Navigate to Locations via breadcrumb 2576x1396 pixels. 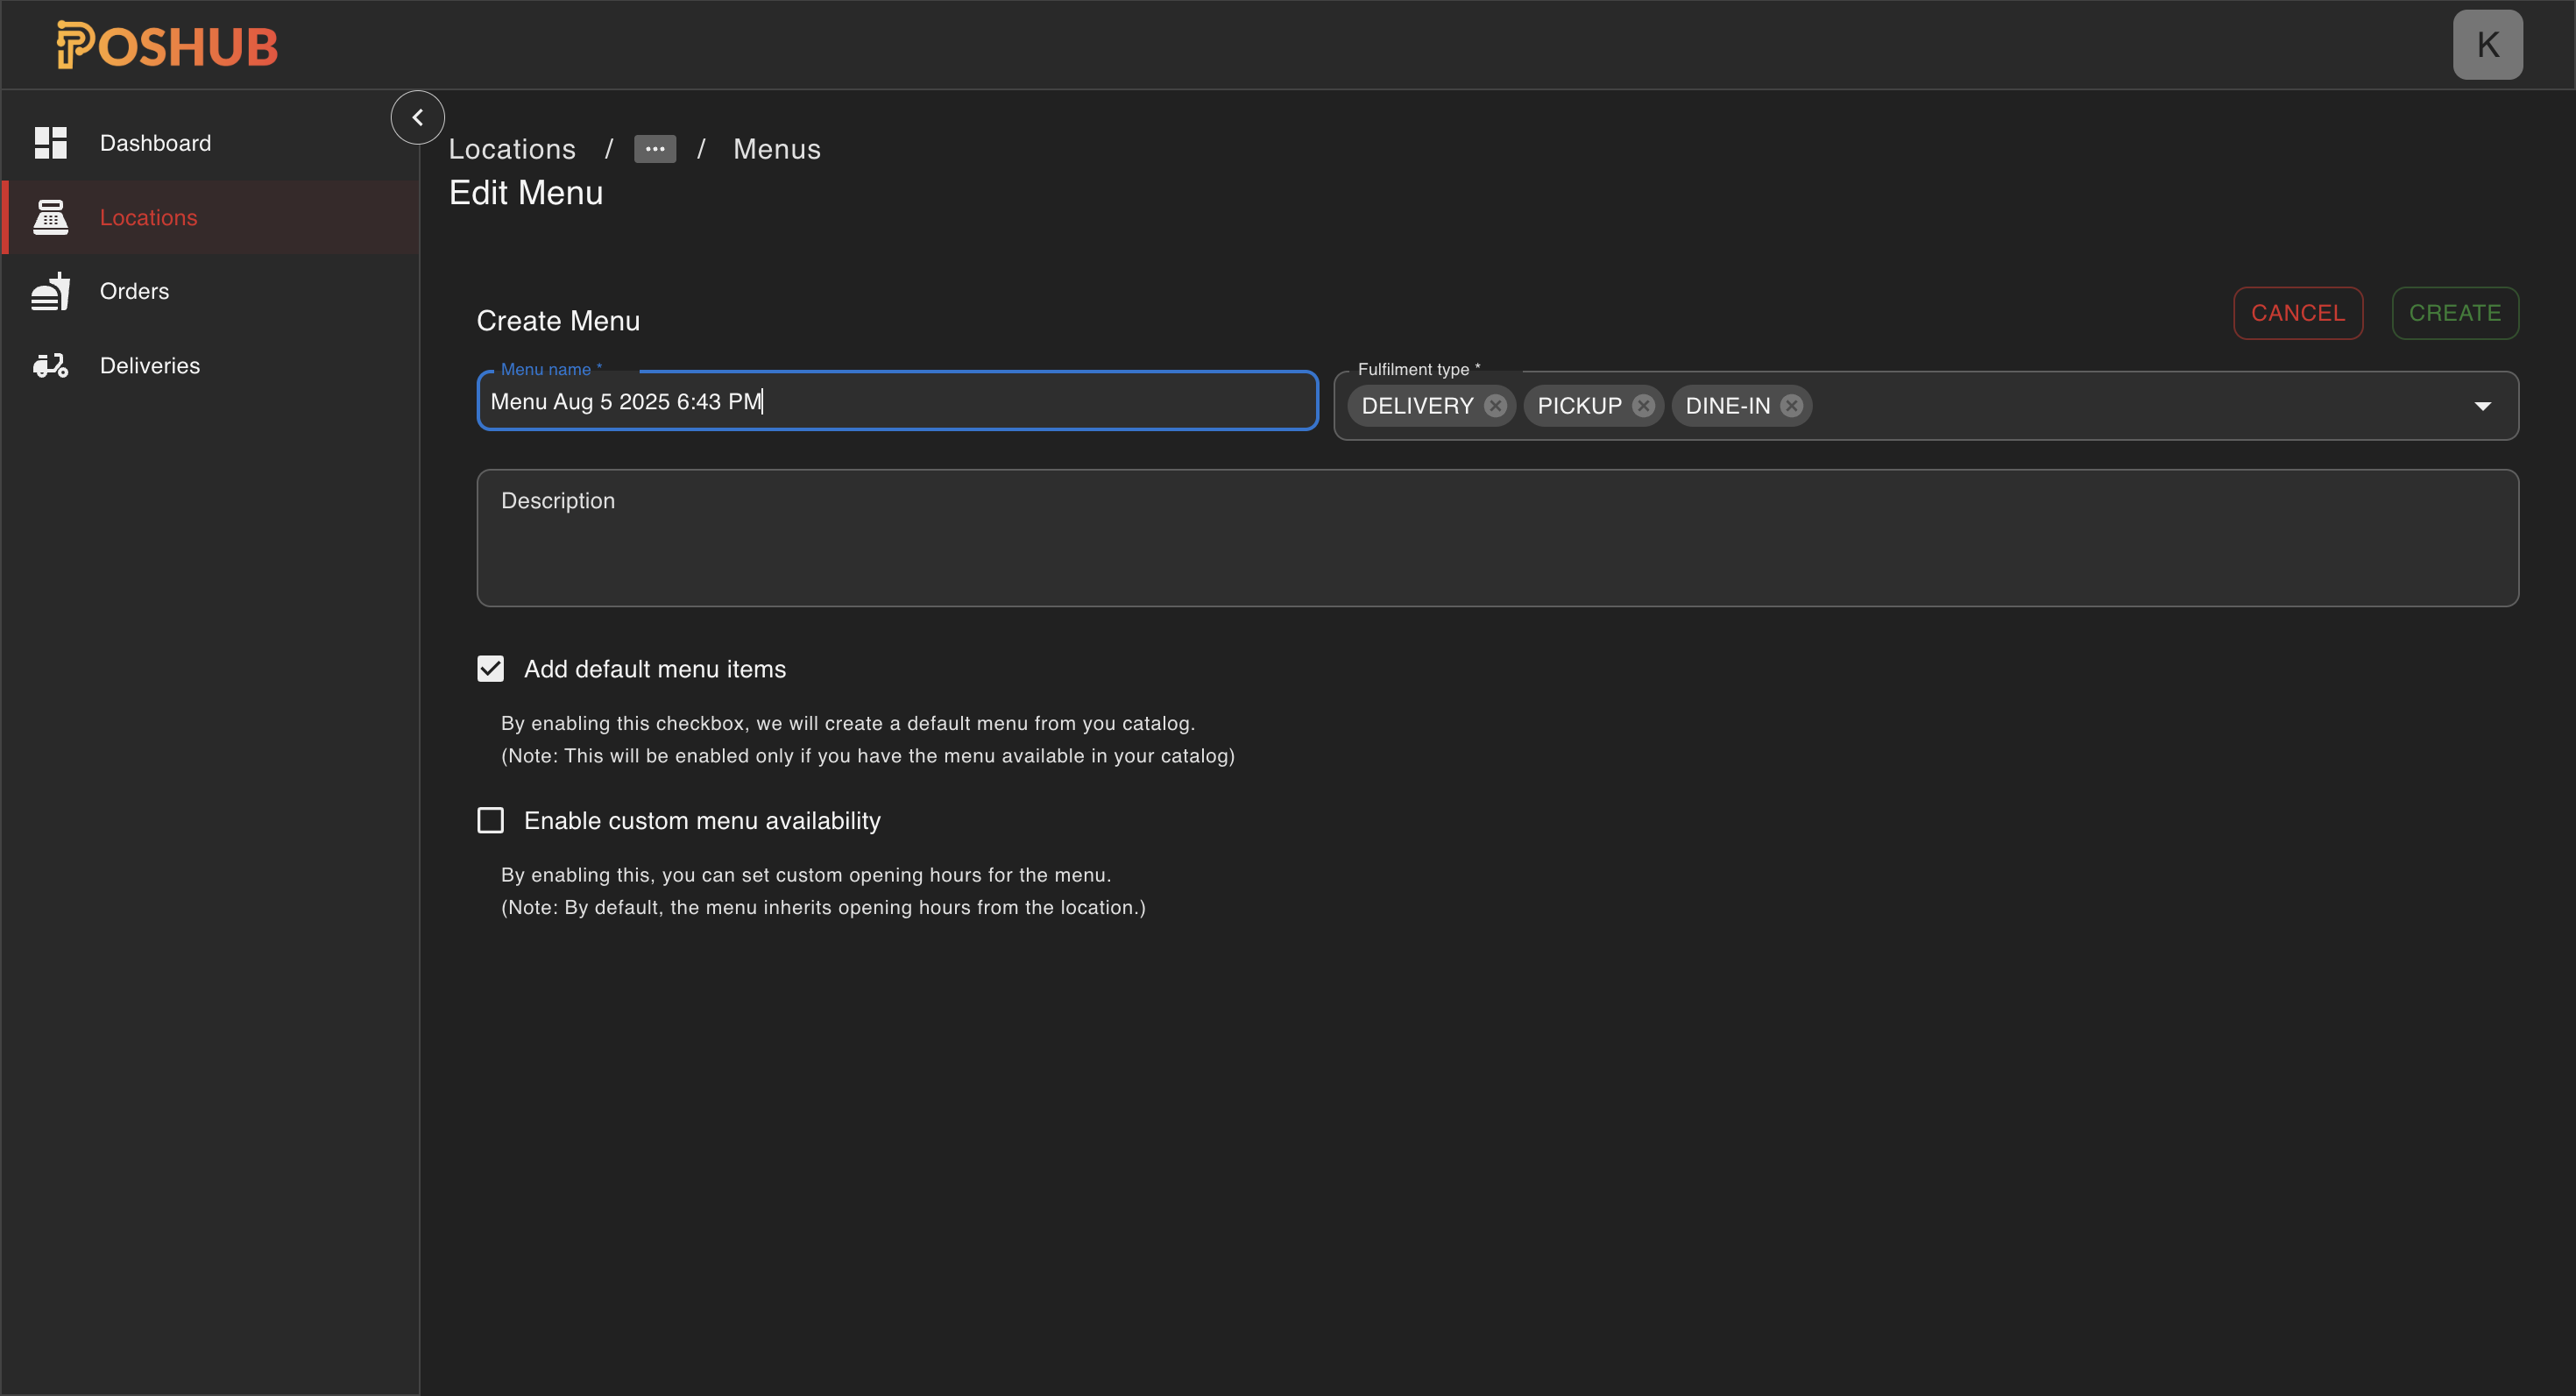(x=512, y=148)
